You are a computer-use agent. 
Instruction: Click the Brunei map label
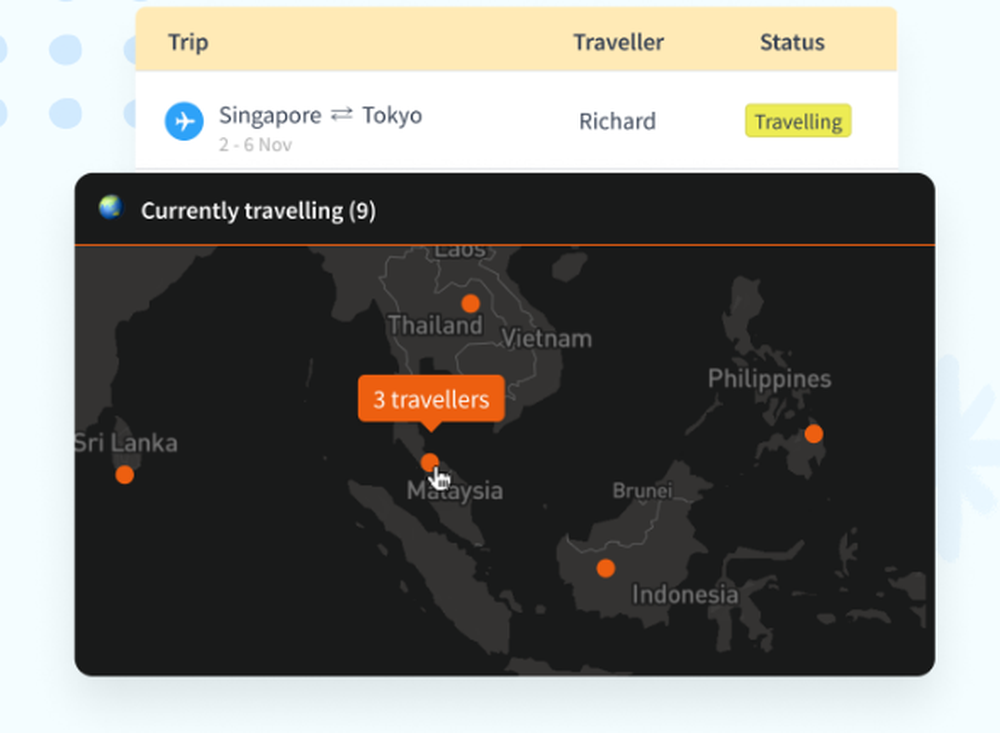642,491
